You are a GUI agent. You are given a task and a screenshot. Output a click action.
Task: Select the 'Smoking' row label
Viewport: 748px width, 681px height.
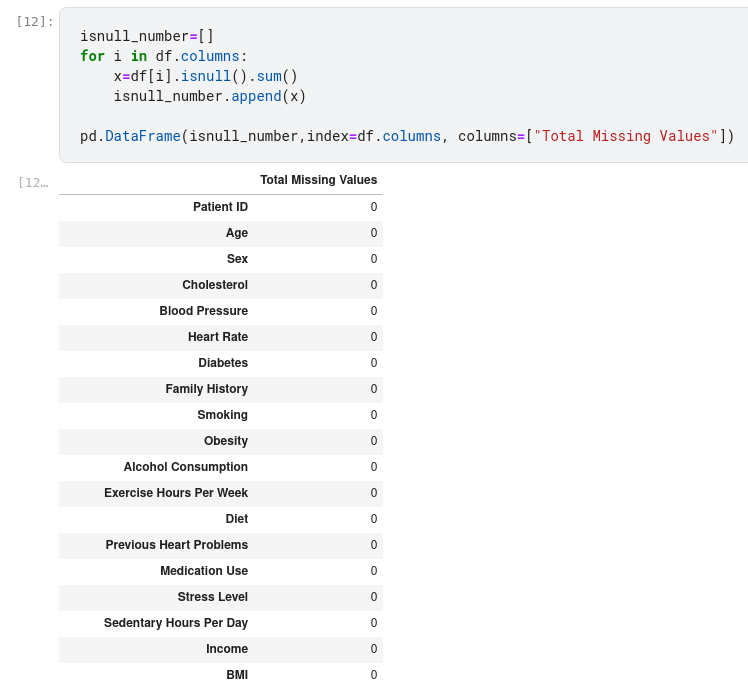(222, 415)
